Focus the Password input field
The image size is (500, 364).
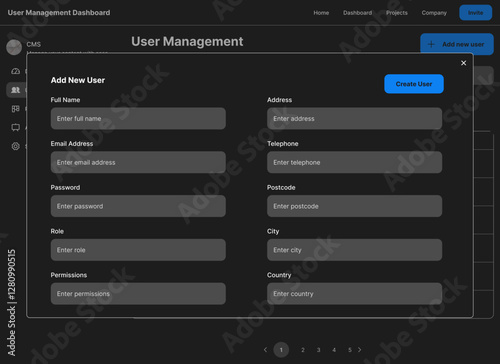[x=138, y=206]
